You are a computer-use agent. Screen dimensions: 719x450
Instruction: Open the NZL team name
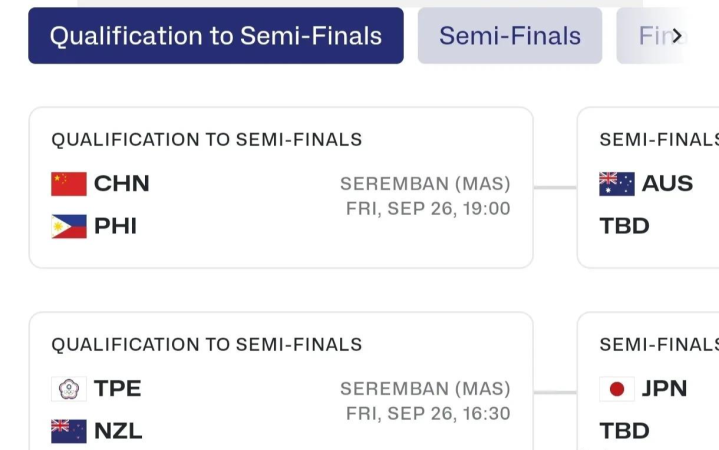coord(118,431)
